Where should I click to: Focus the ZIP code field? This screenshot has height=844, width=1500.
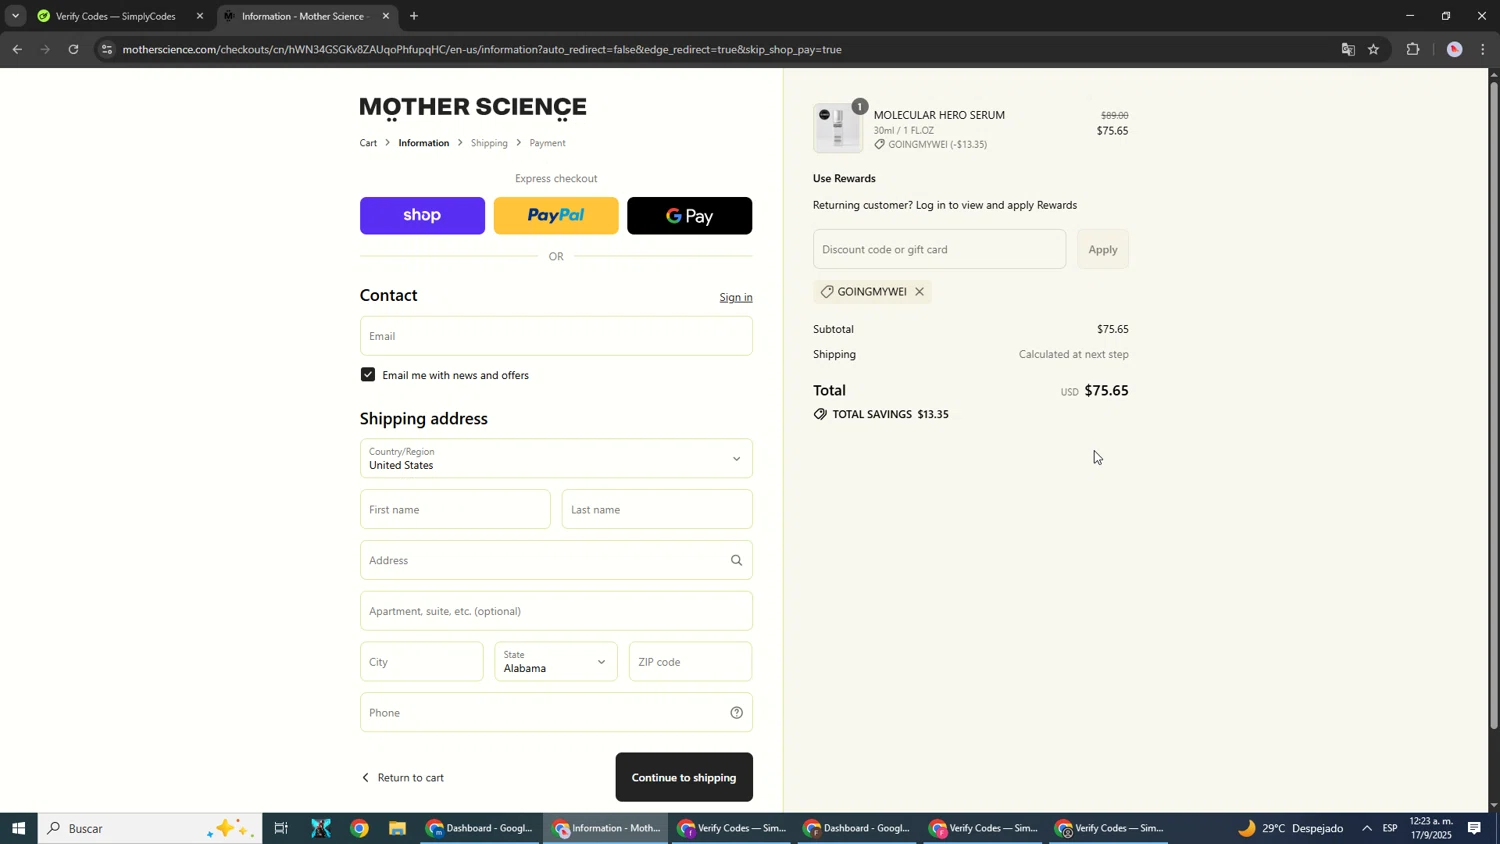pos(690,661)
